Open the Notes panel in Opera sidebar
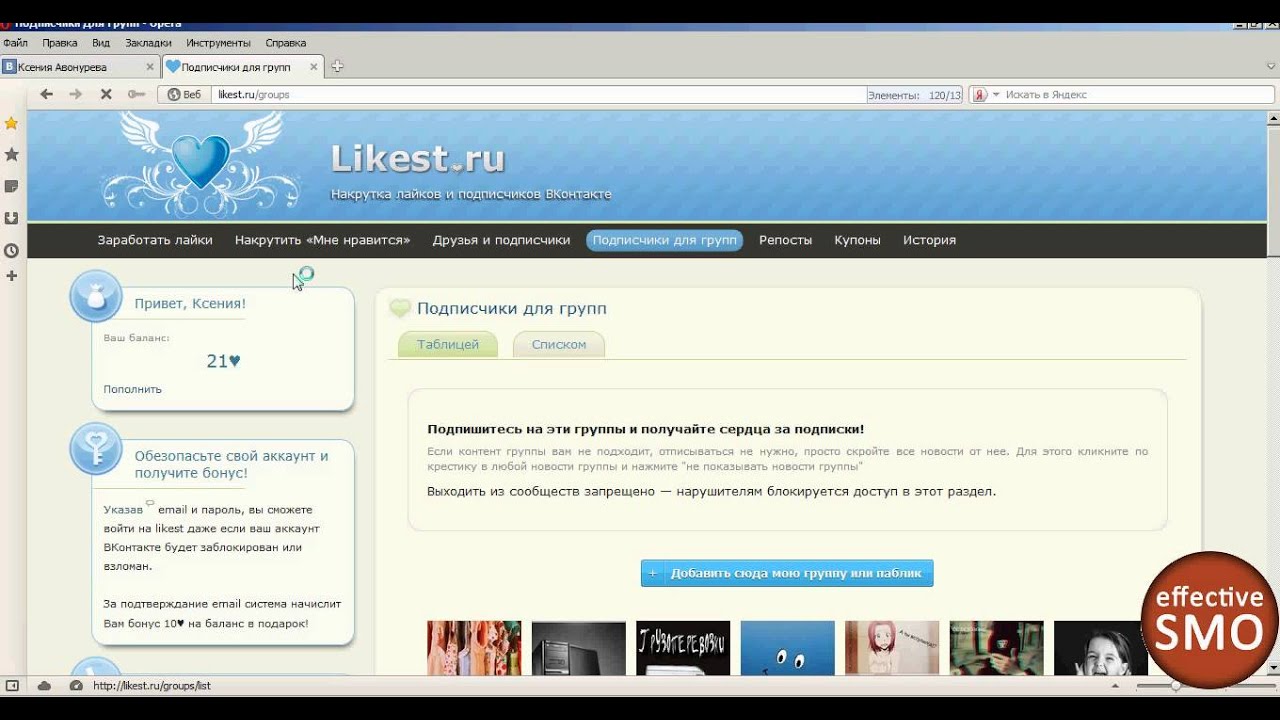1280x720 pixels. click(x=11, y=186)
